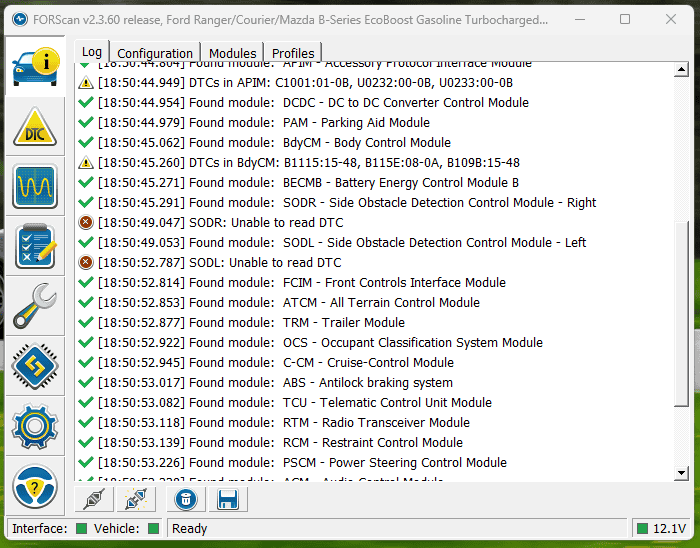Click the Interface green status indicator
This screenshot has width=700, height=548.
(x=81, y=529)
